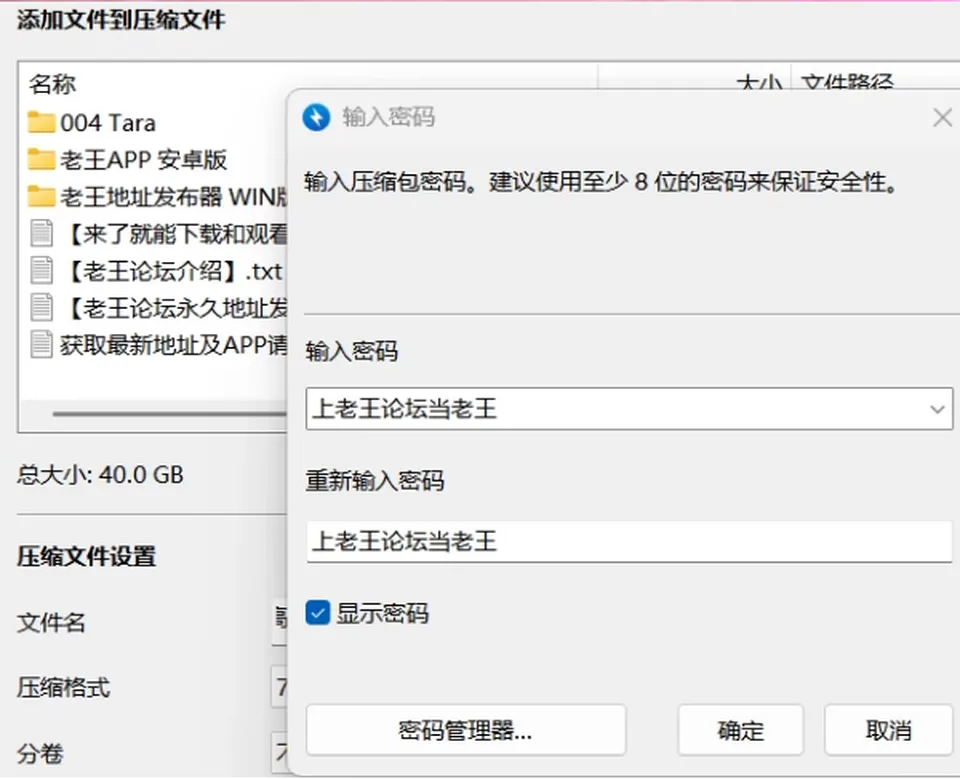Click the folder icon for 老王地址发布器
960x779 pixels.
[x=41, y=197]
